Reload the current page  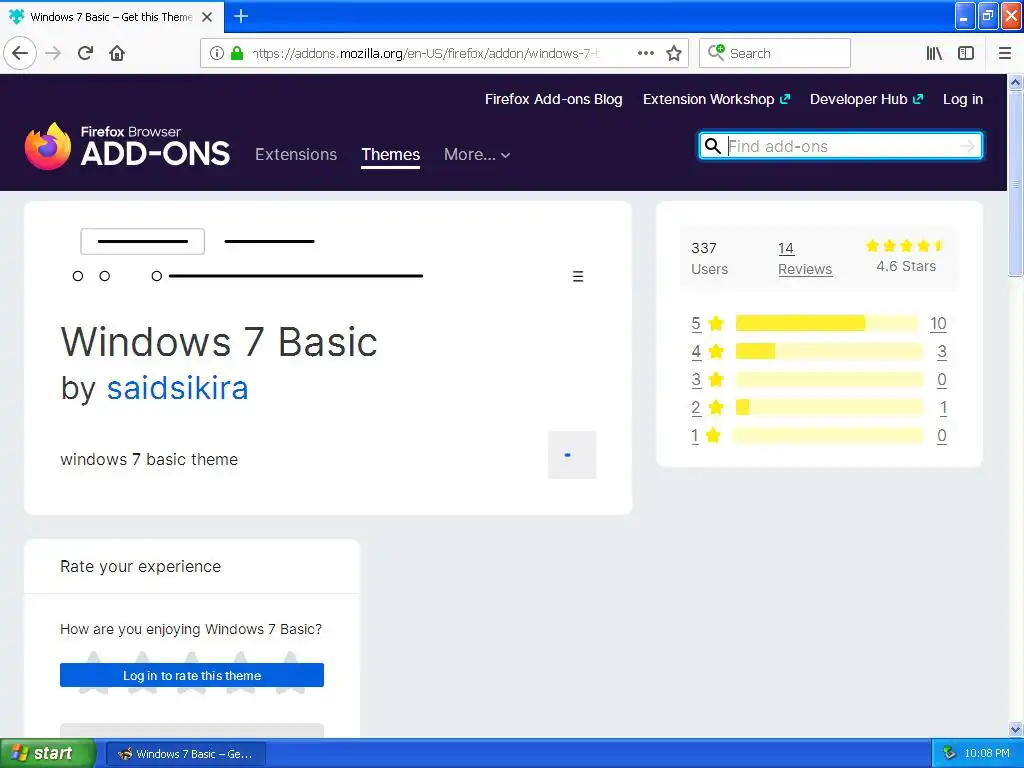point(85,53)
